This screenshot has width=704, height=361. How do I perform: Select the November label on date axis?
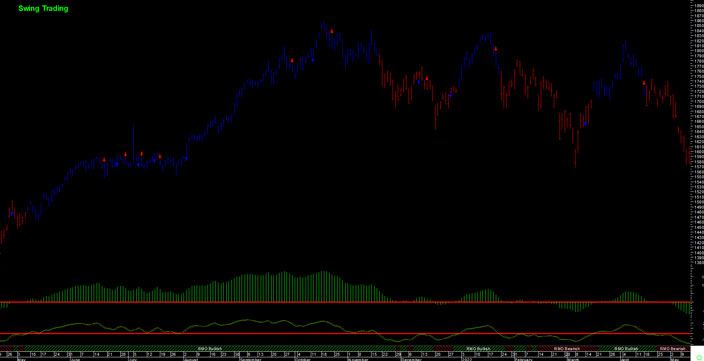pyautogui.click(x=359, y=360)
